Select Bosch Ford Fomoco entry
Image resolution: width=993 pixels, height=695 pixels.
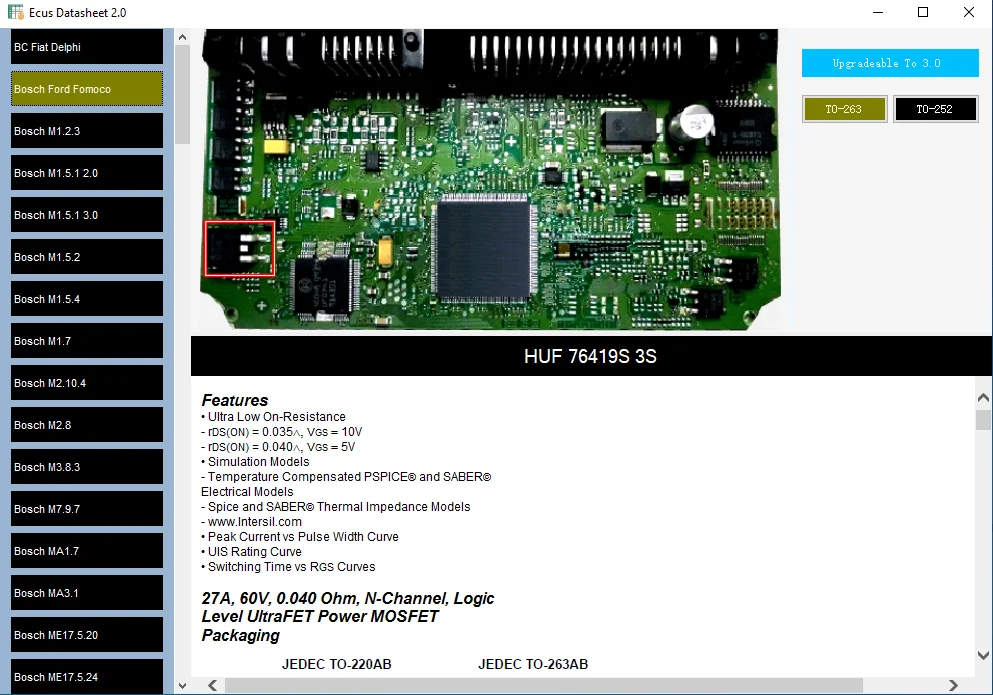coord(87,89)
